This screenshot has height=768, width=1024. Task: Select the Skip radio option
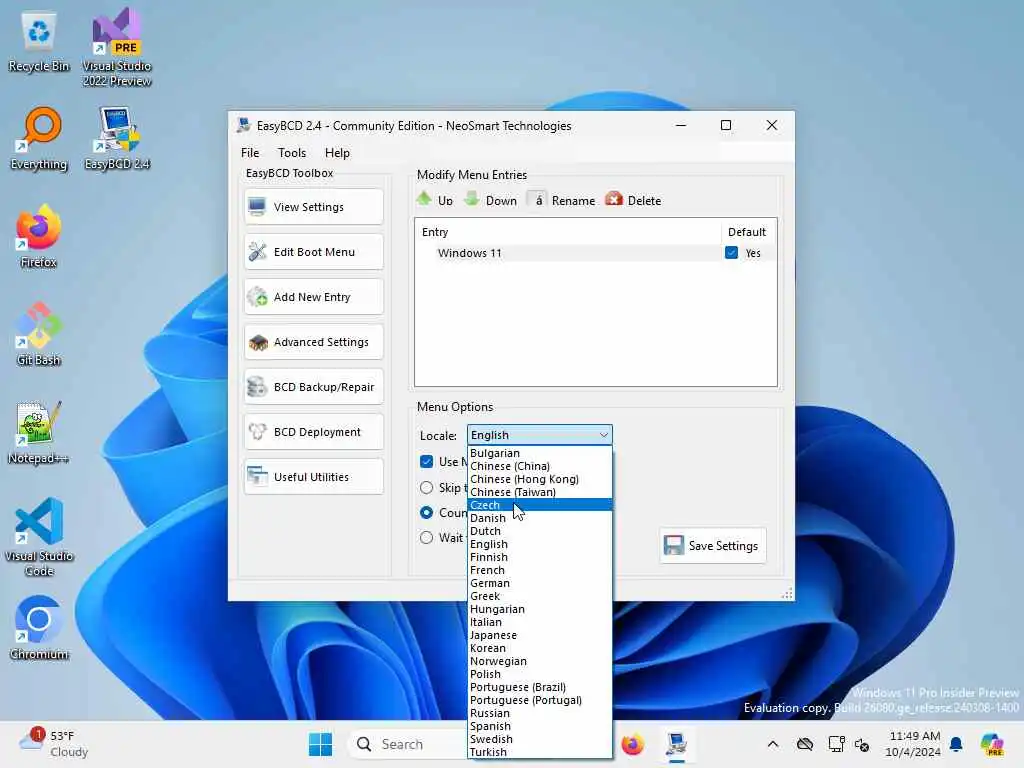click(426, 488)
